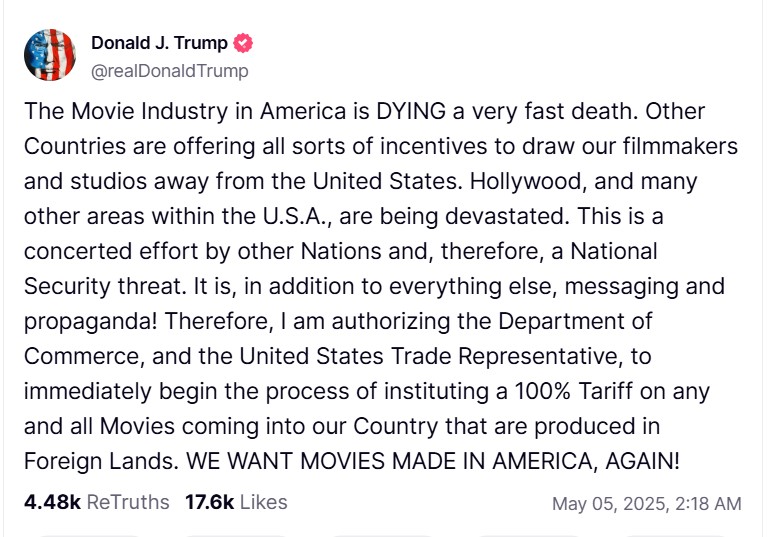Click the May 05, 2025 timestamp
This screenshot has height=537, width=770.
coord(646,503)
